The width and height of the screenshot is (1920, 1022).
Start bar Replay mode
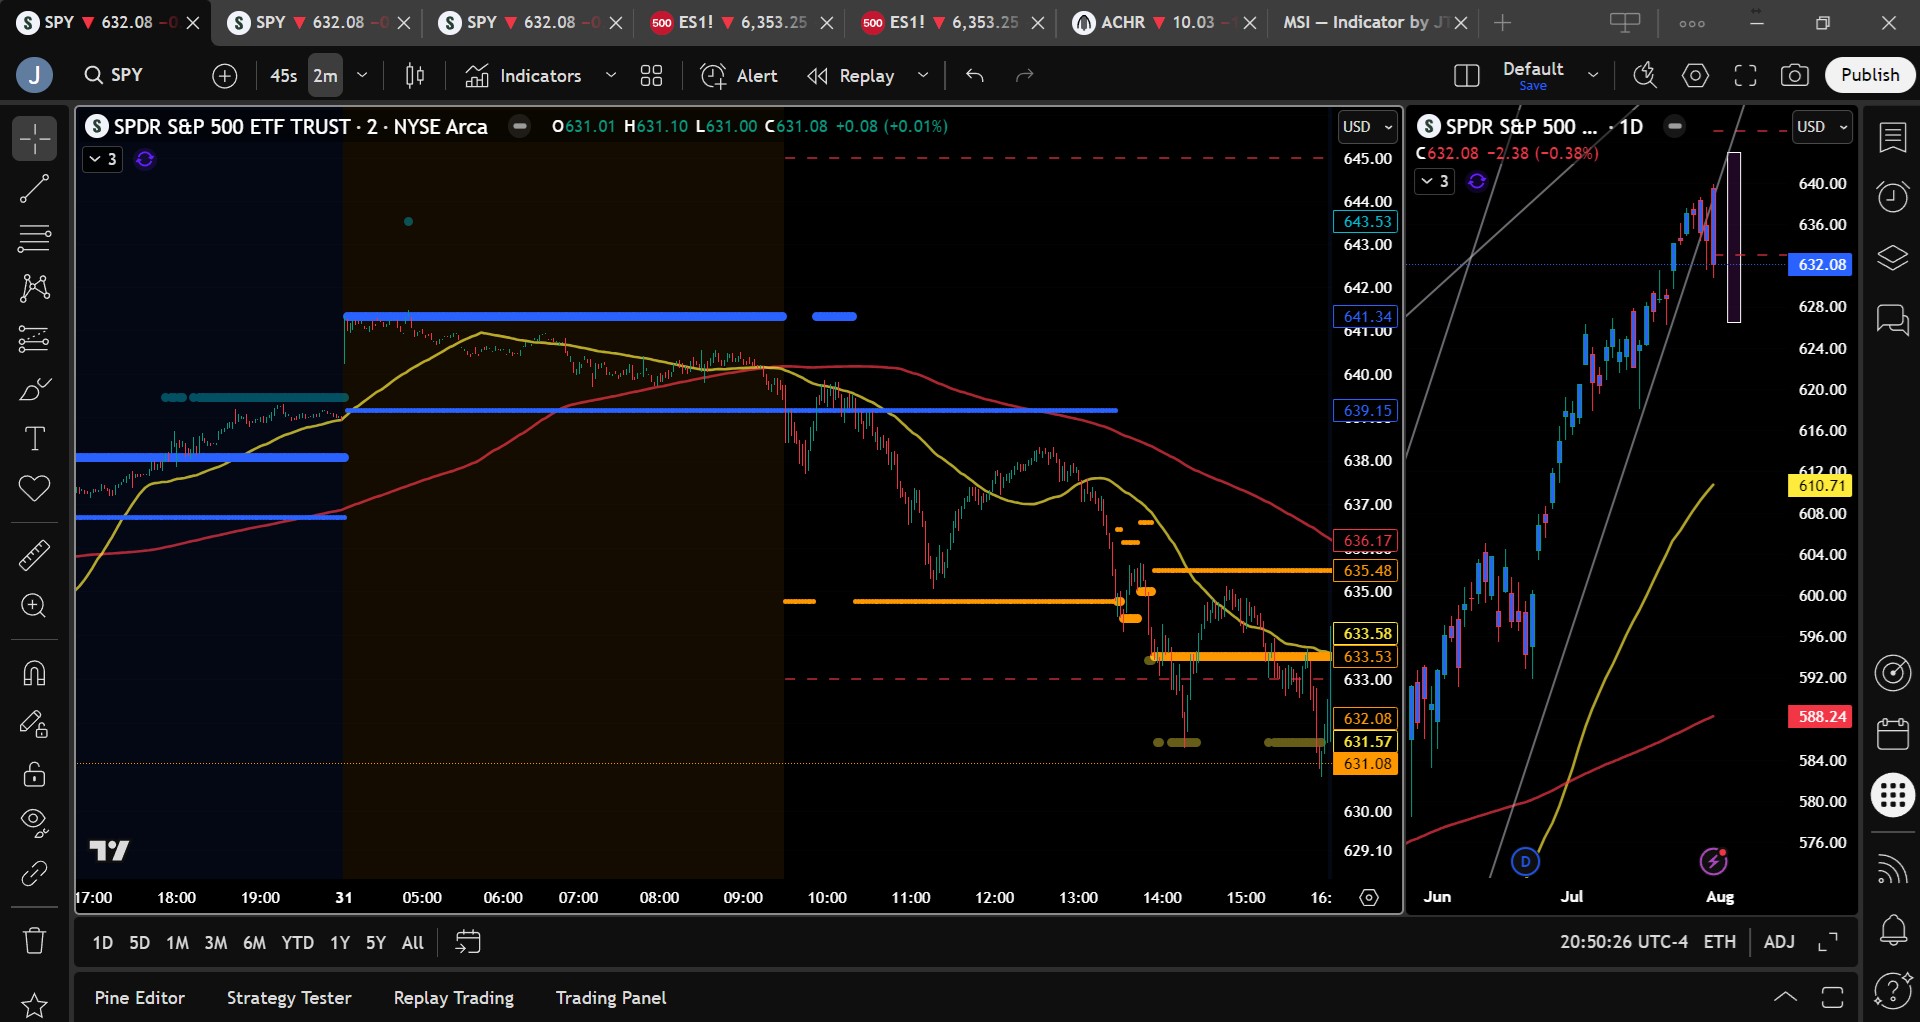pyautogui.click(x=851, y=75)
